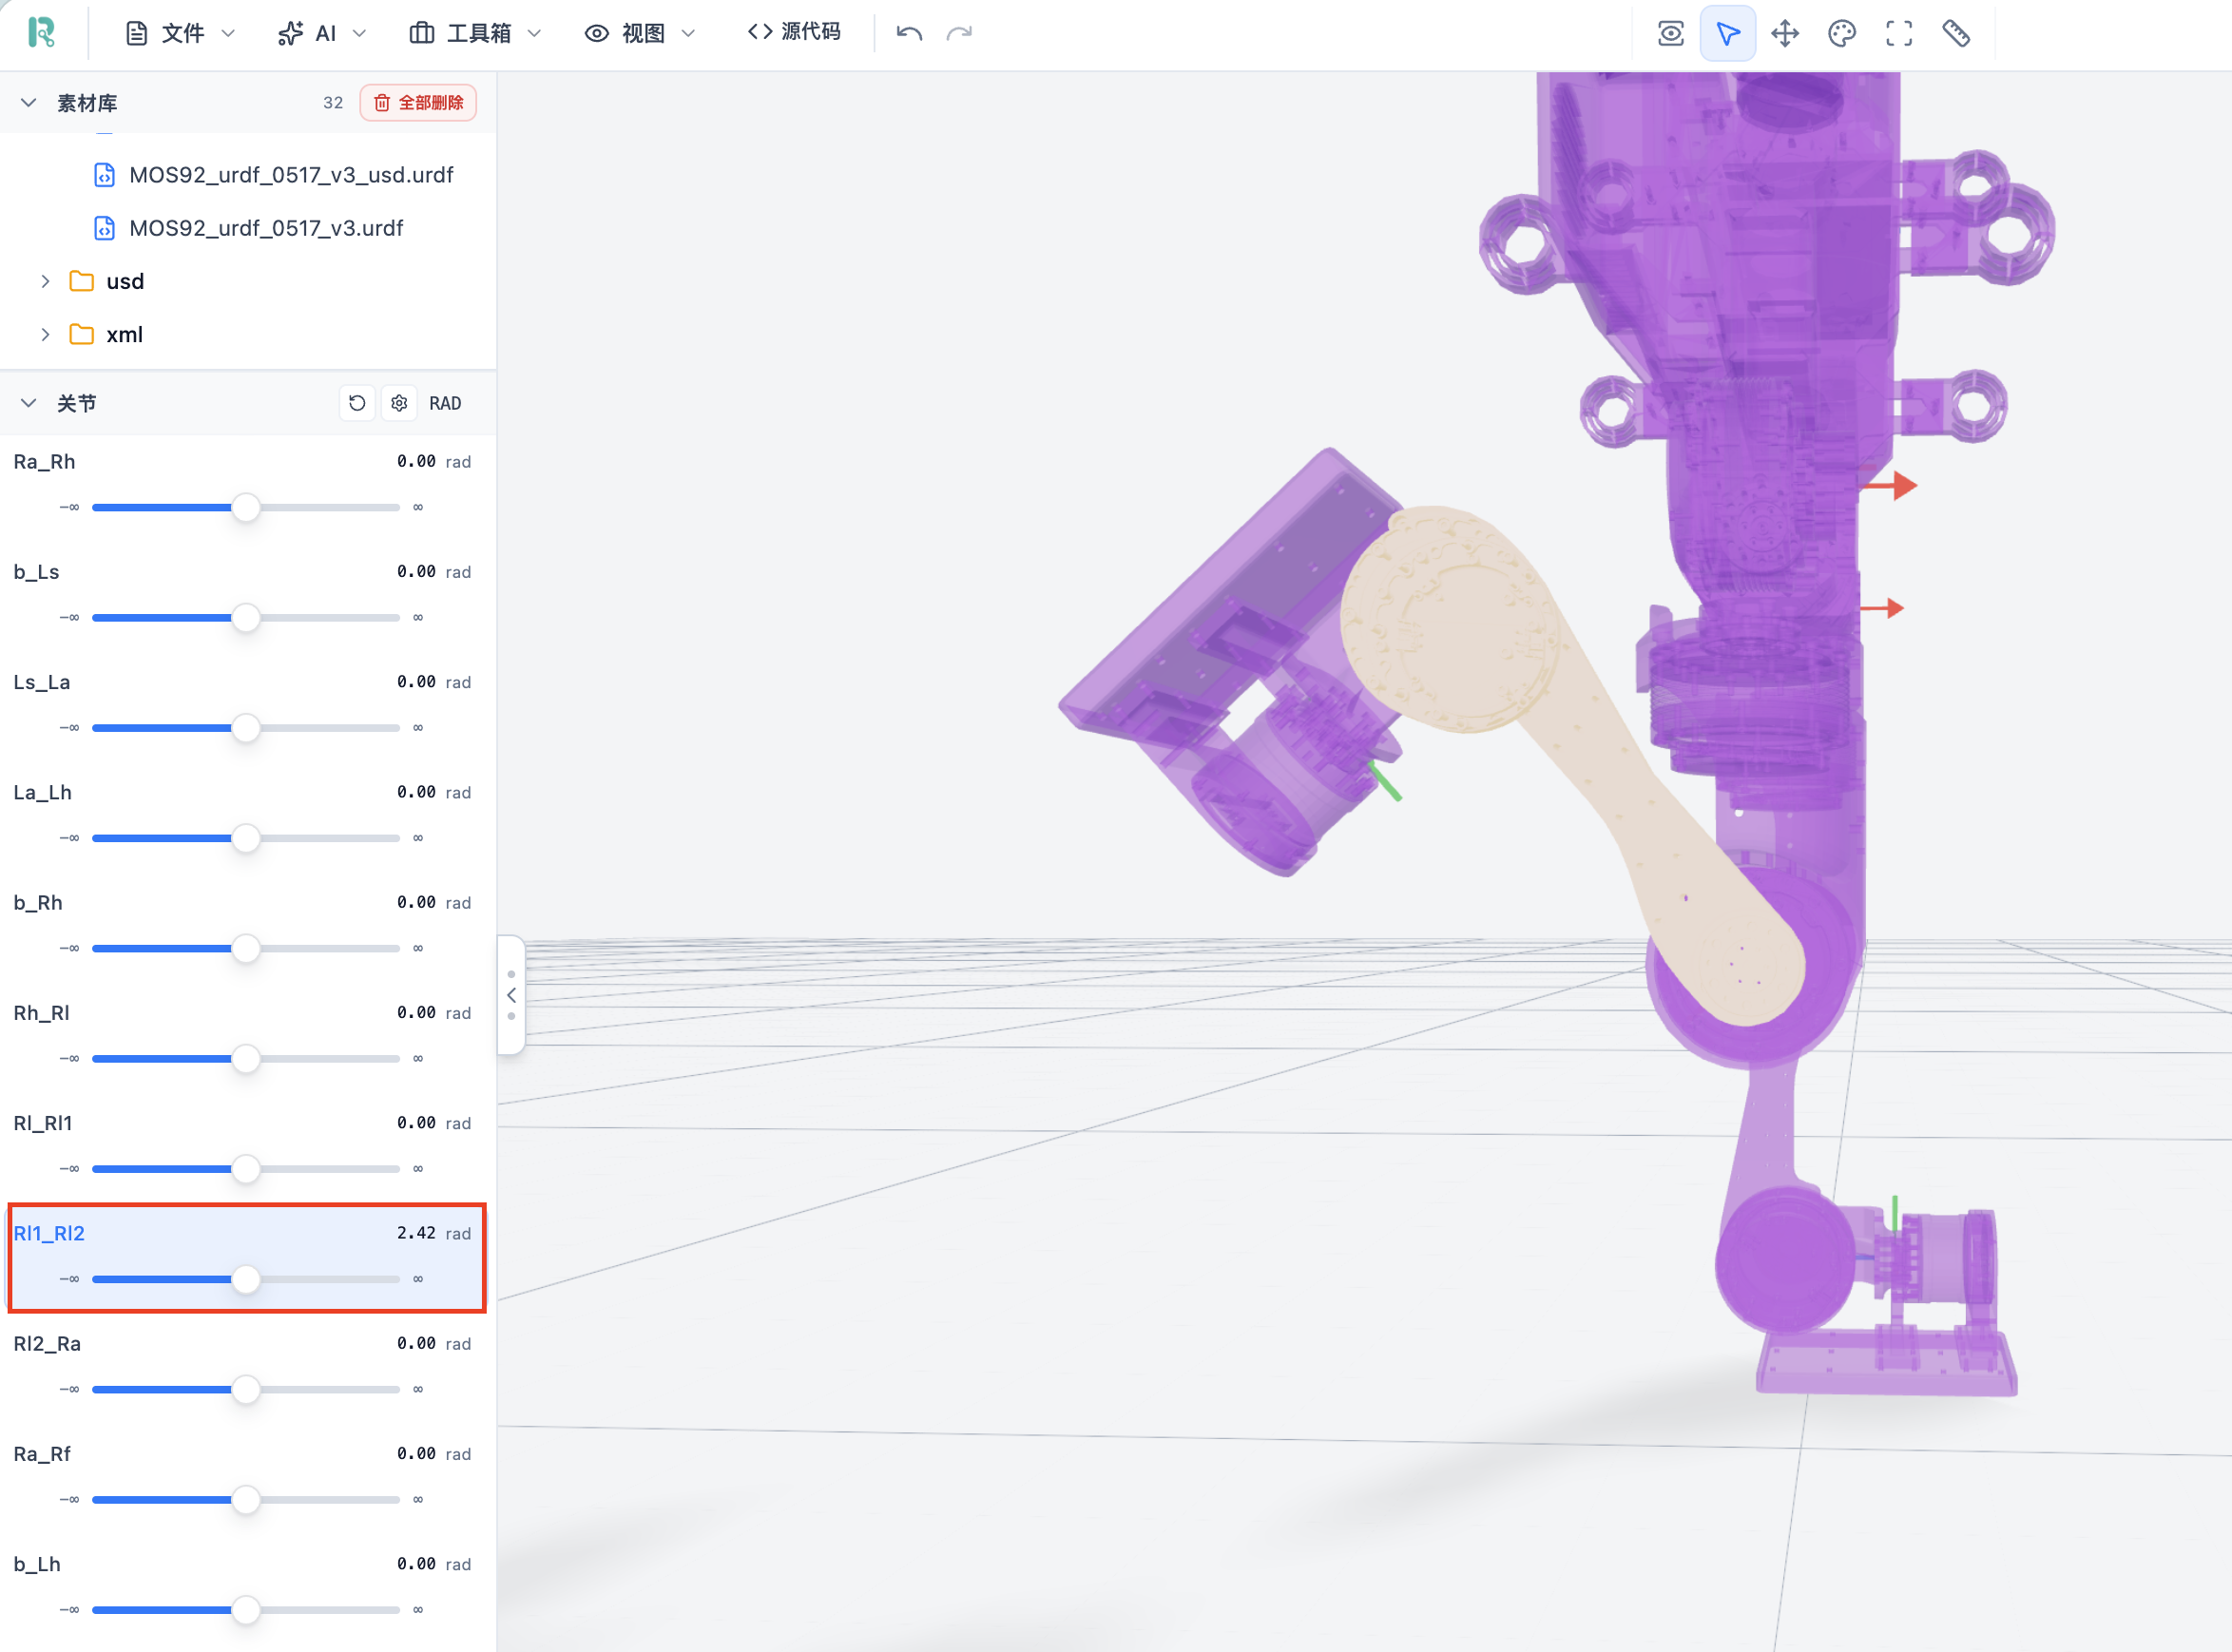Click the Rl1_Rl2 joint slider handle
Screen dimensions: 2232x1652
[246, 1279]
